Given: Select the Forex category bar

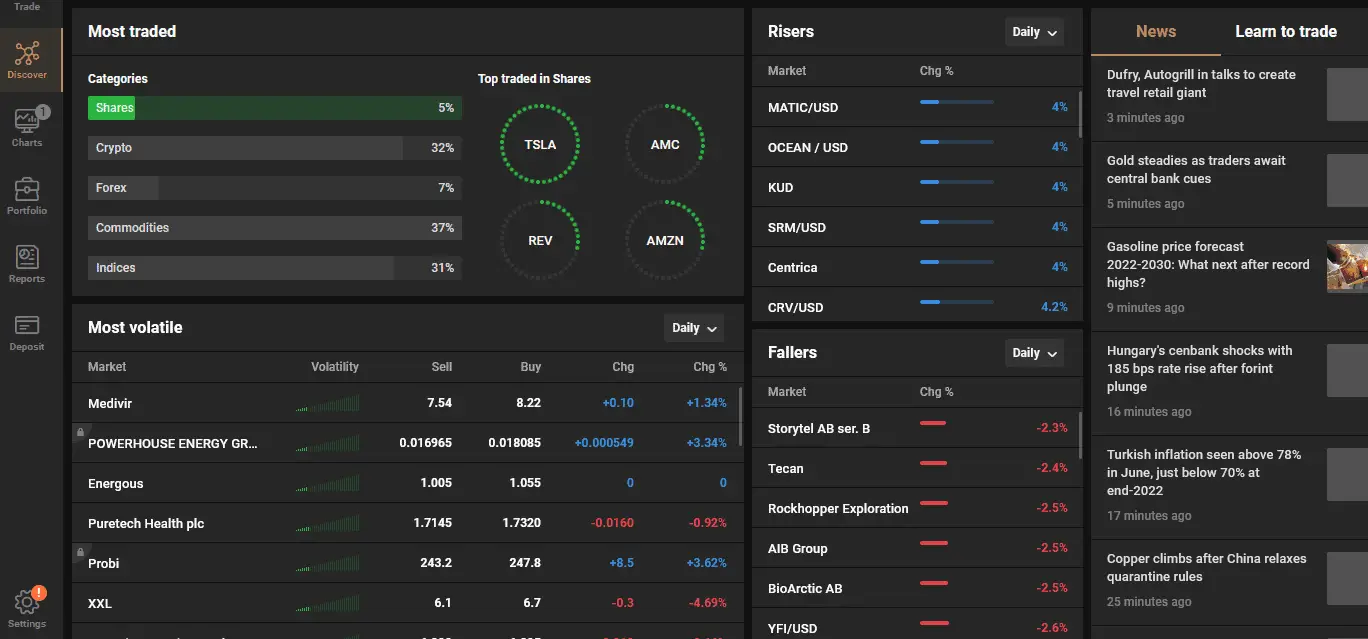Looking at the screenshot, I should (275, 188).
